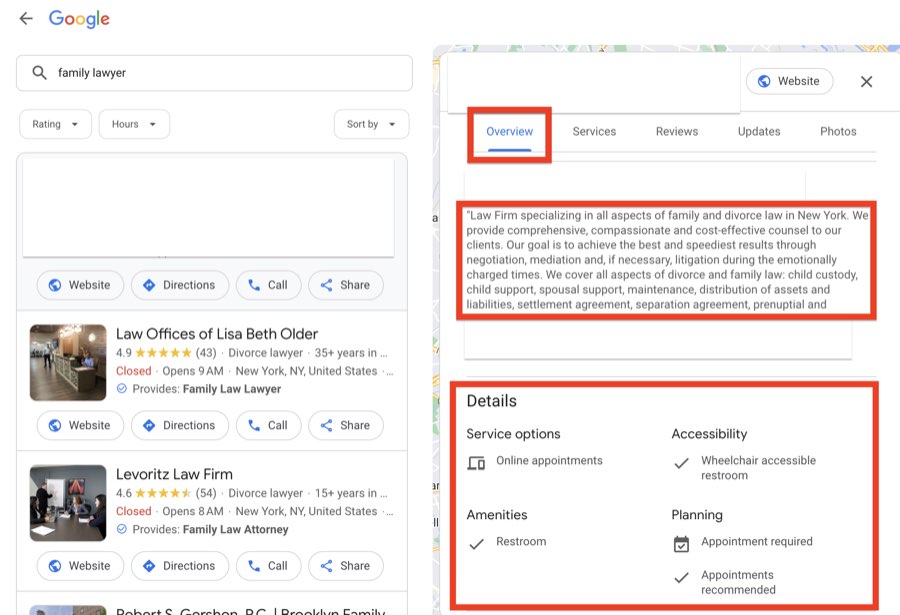Switch to the Updates tab
900x615 pixels.
759,131
